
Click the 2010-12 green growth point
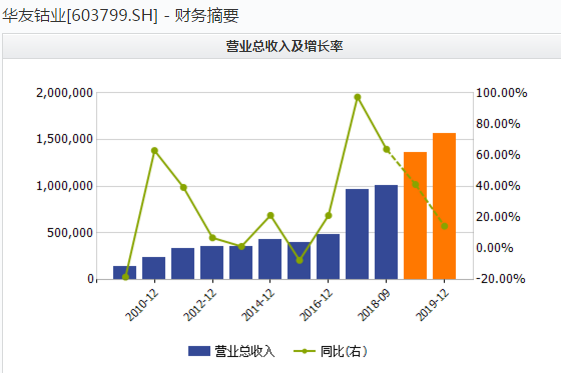[x=155, y=151]
